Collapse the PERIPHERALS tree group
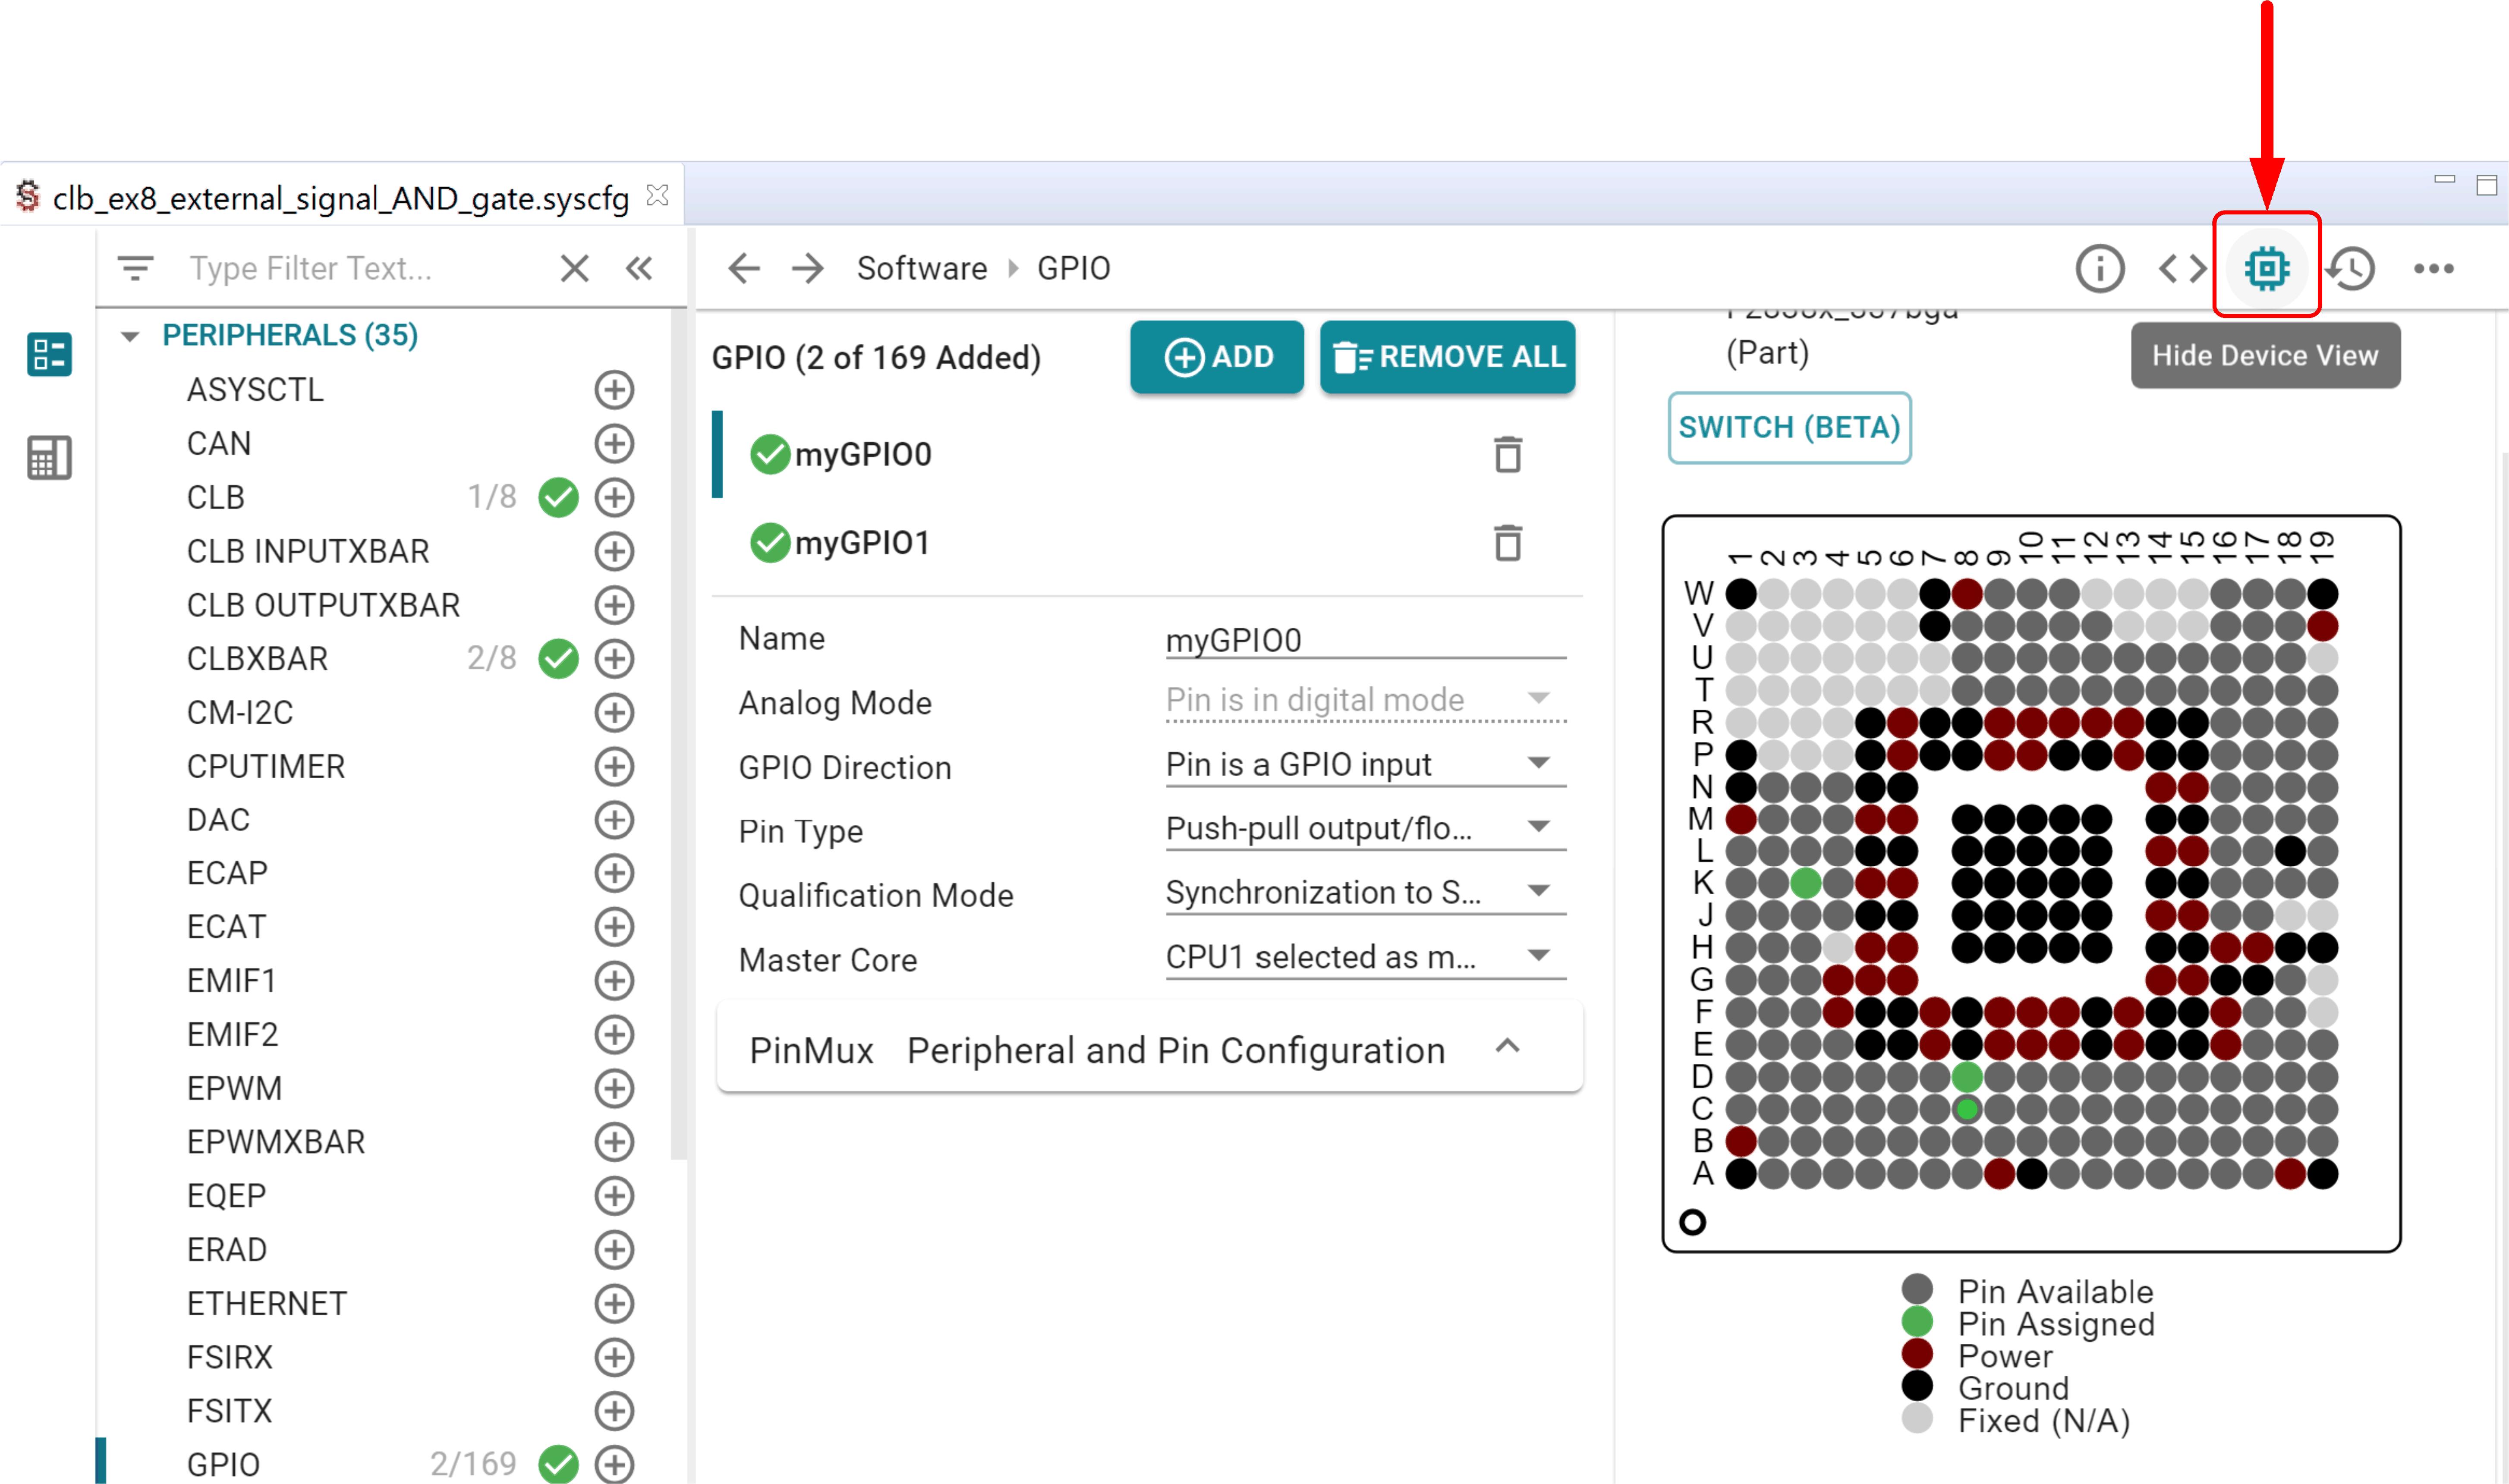 pos(130,336)
